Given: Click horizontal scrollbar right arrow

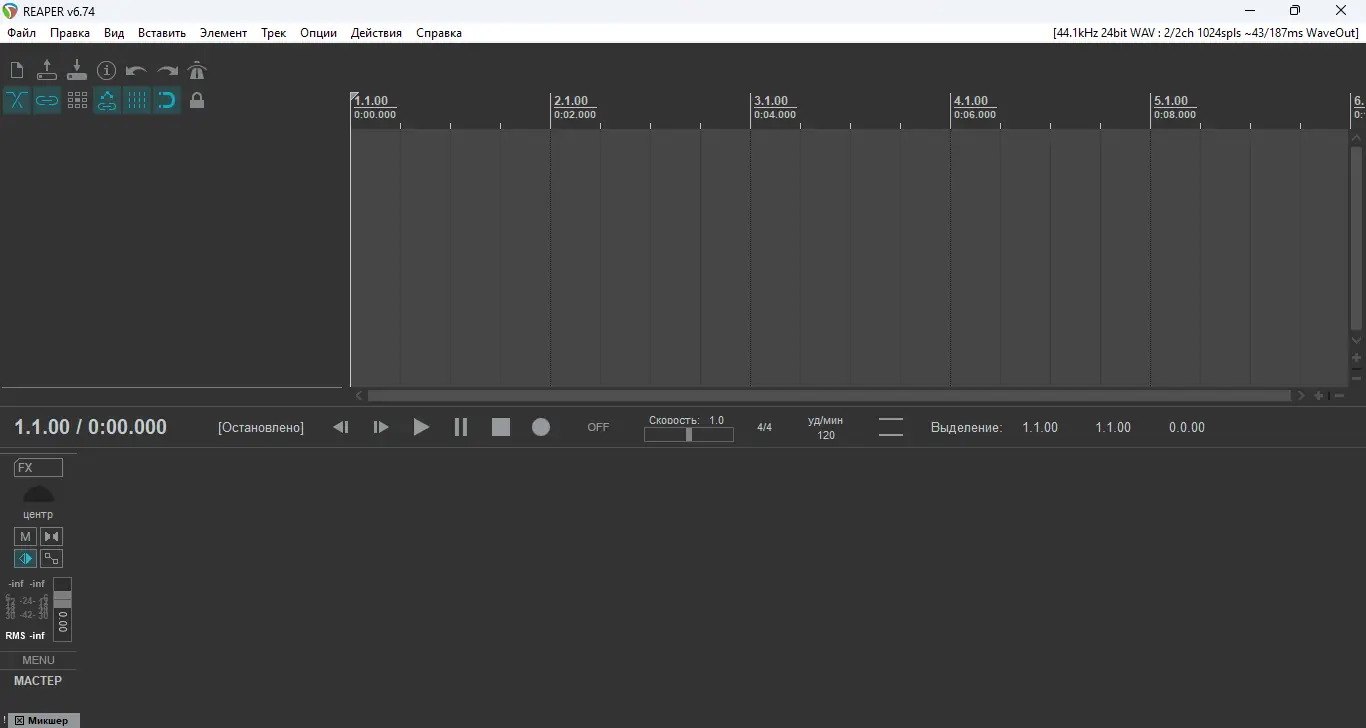Looking at the screenshot, I should 1301,396.
